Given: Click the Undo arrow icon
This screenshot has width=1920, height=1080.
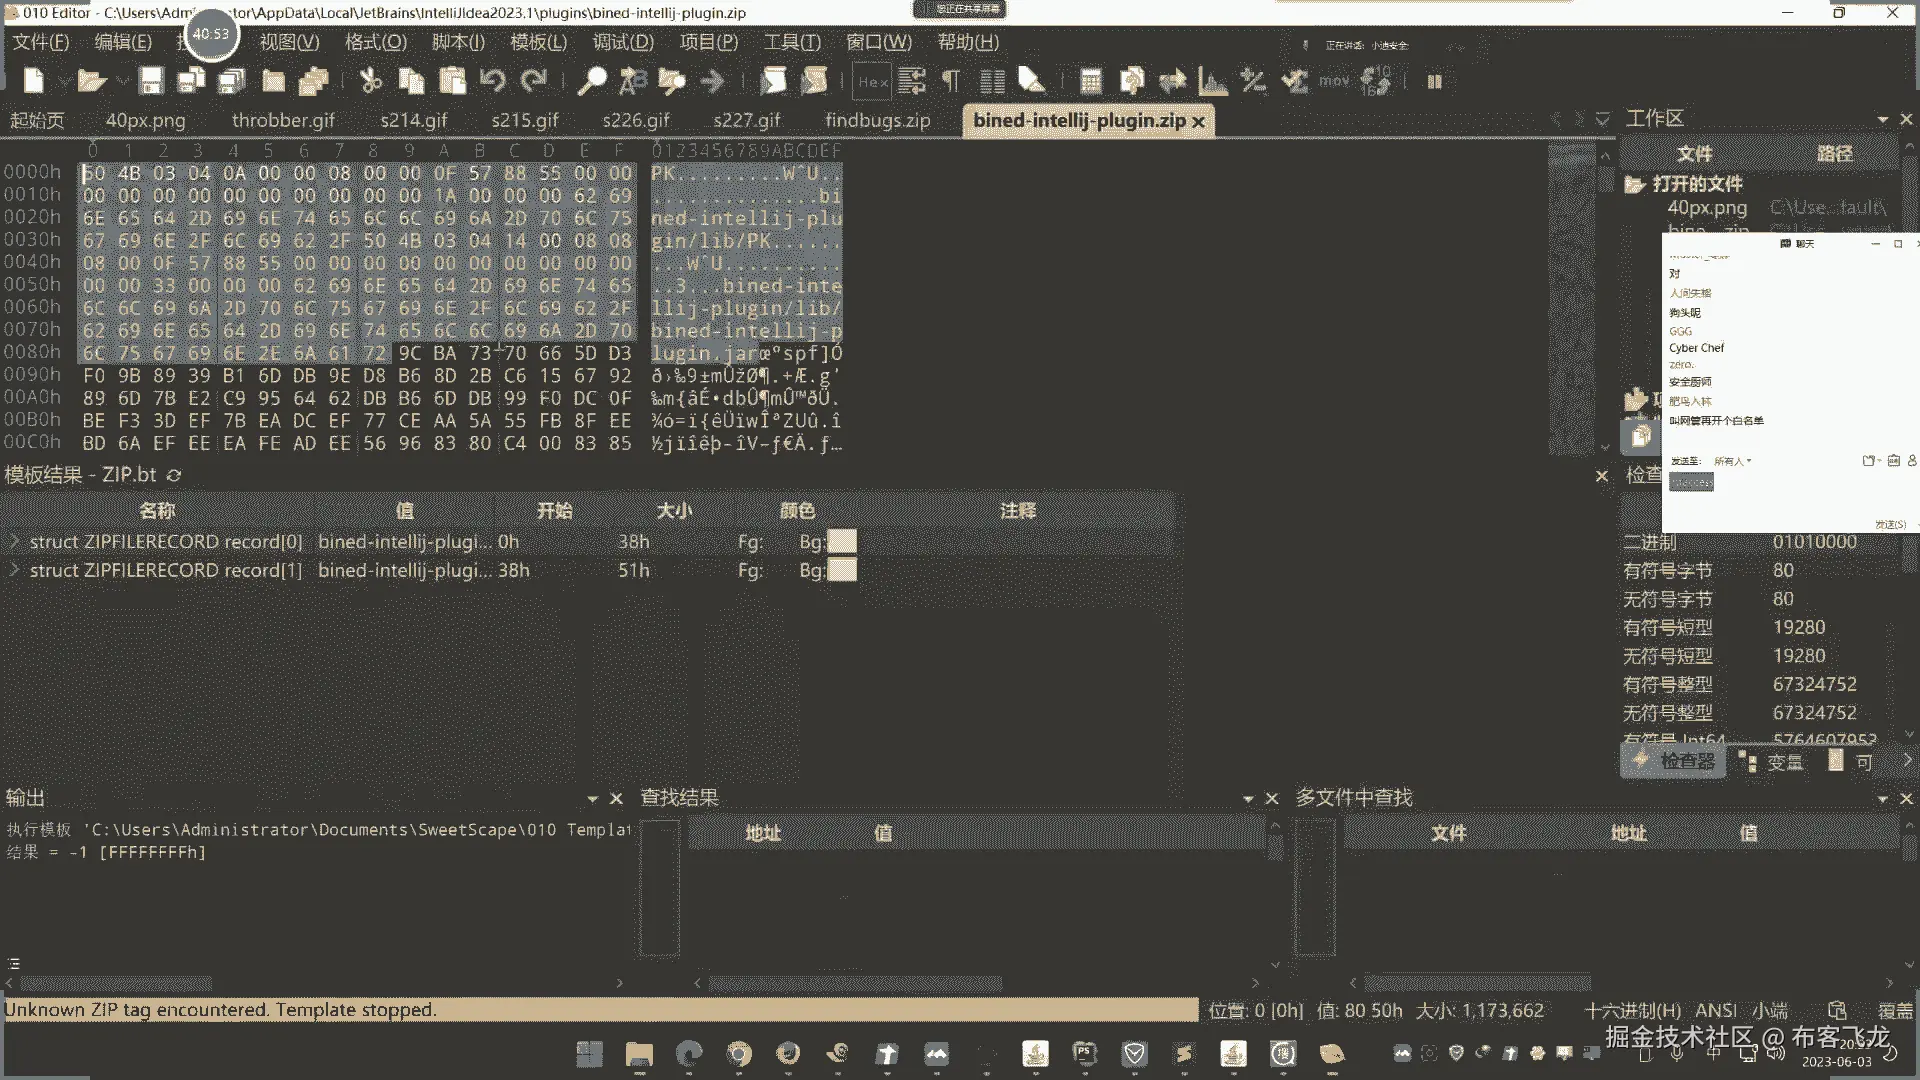Looking at the screenshot, I should point(492,81).
